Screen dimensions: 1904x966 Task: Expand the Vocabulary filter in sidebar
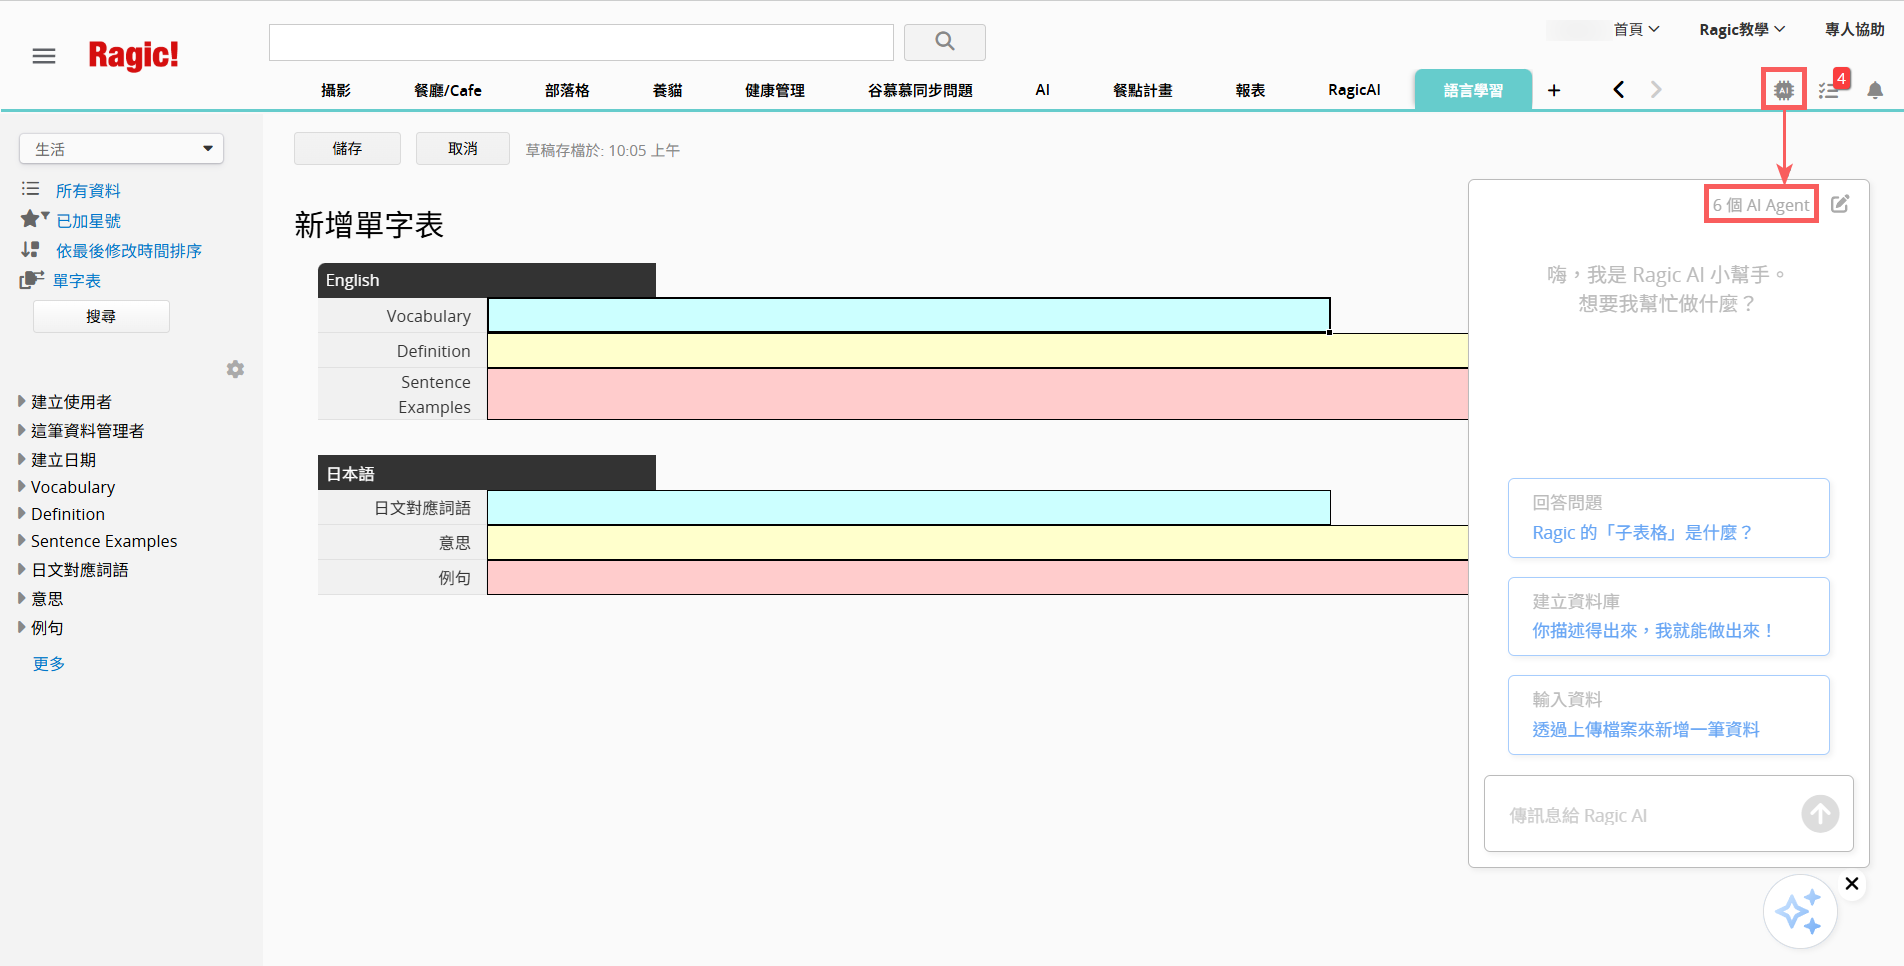72,487
